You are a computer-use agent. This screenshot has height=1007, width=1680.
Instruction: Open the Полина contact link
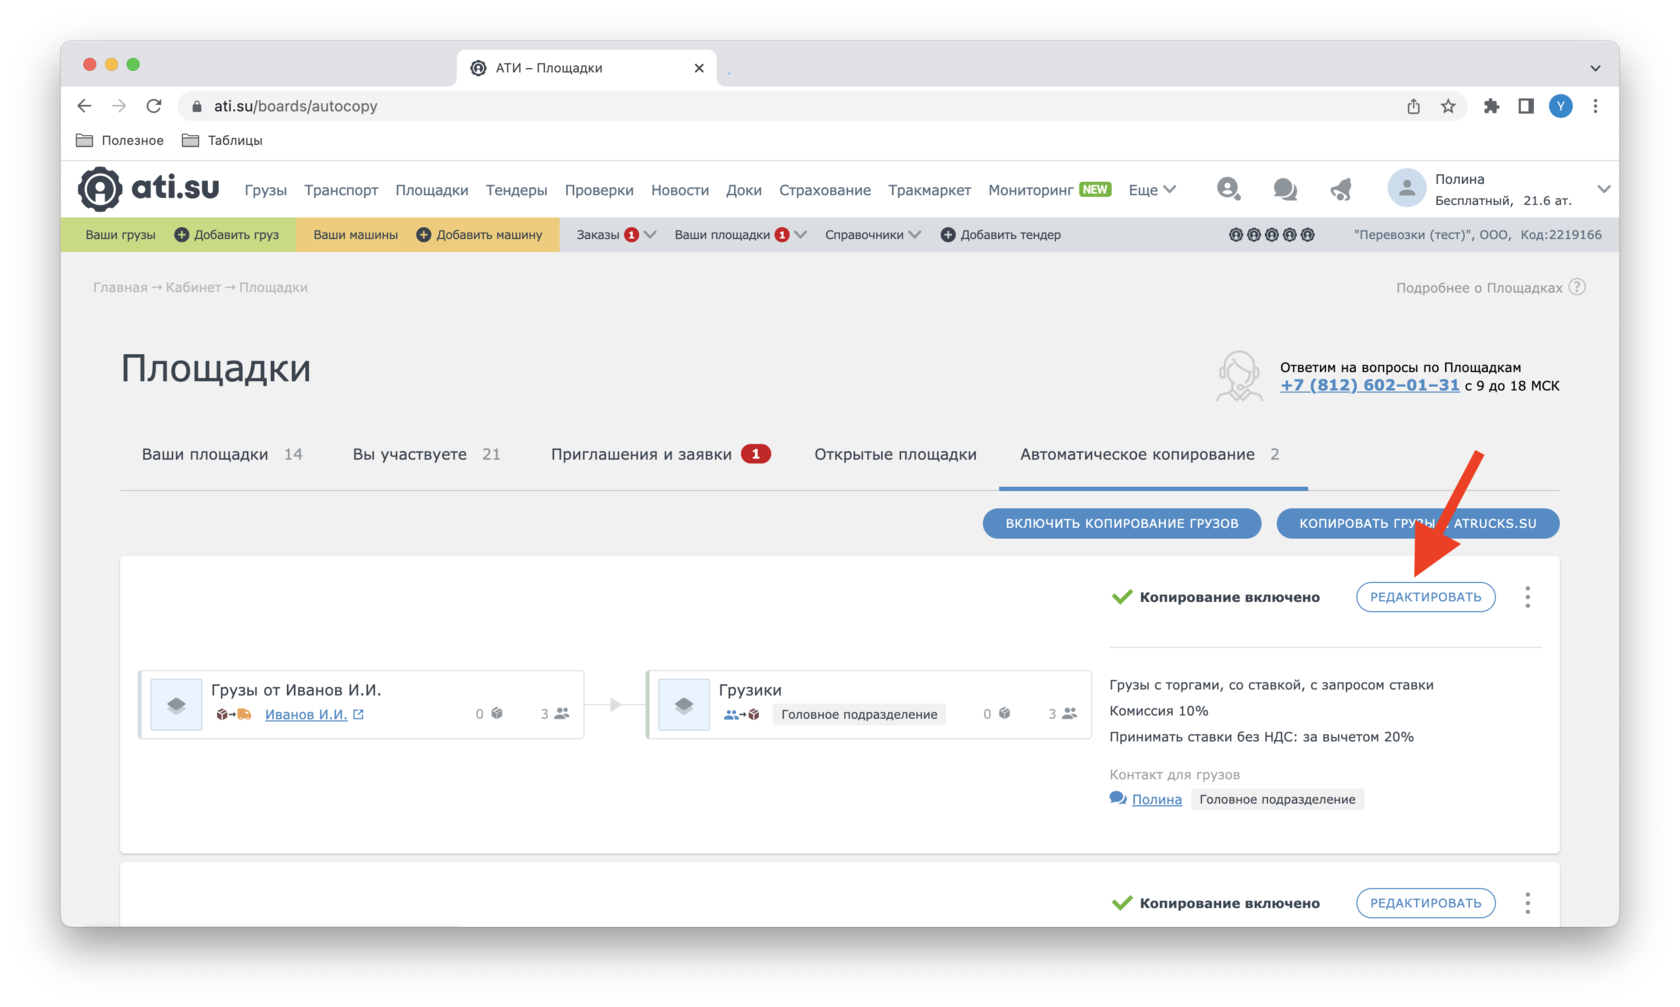click(1157, 799)
